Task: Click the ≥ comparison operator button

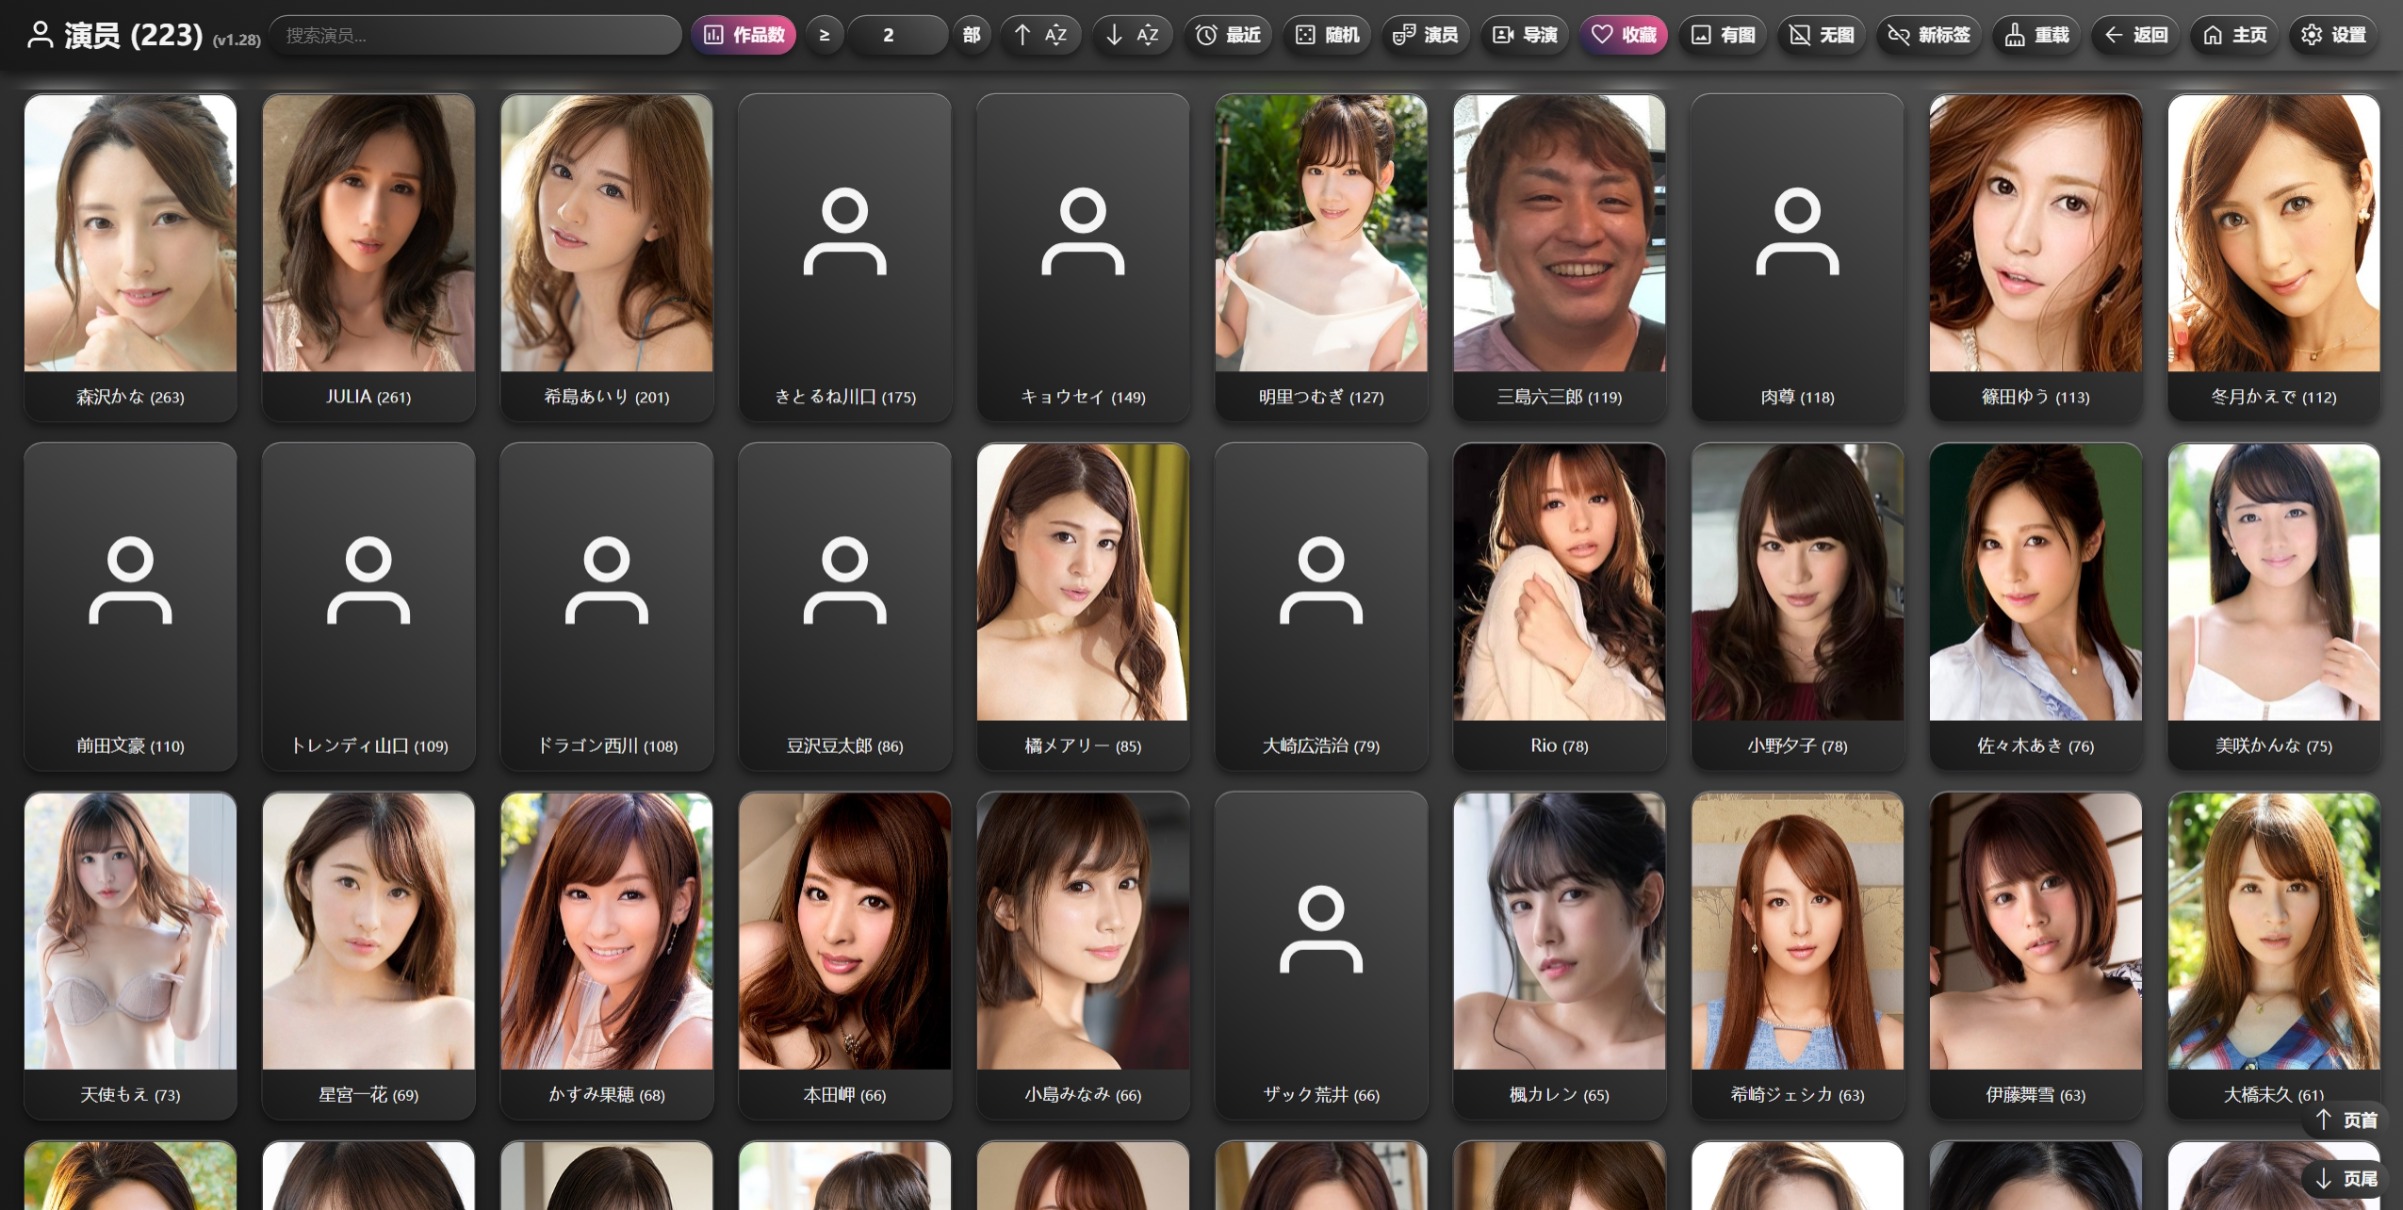Action: (825, 35)
